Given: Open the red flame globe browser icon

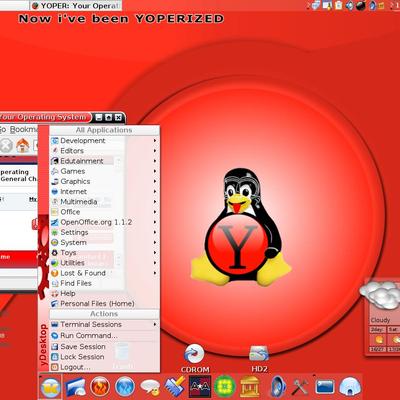Looking at the screenshot, I should (x=100, y=387).
